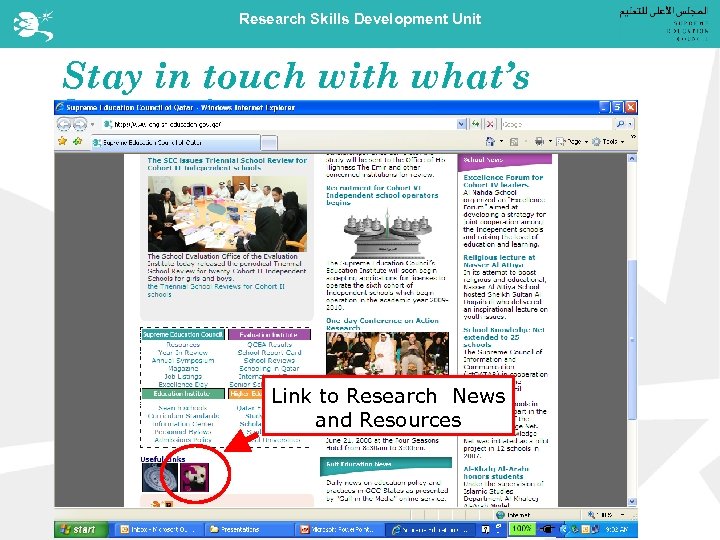Open the School Report Card link
The width and height of the screenshot is (720, 540).
pyautogui.click(x=270, y=353)
